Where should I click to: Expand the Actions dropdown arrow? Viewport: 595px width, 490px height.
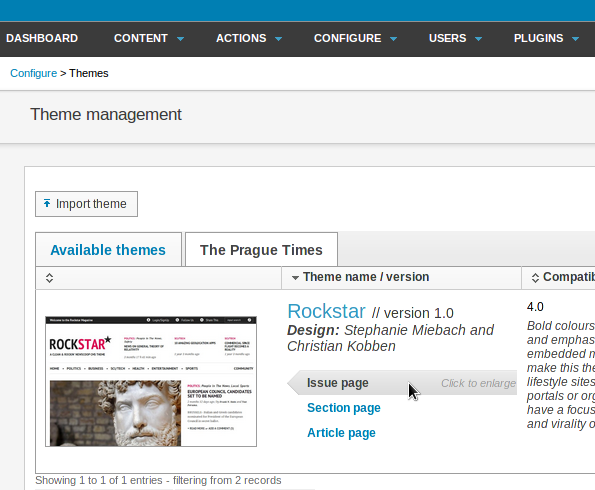(x=279, y=39)
